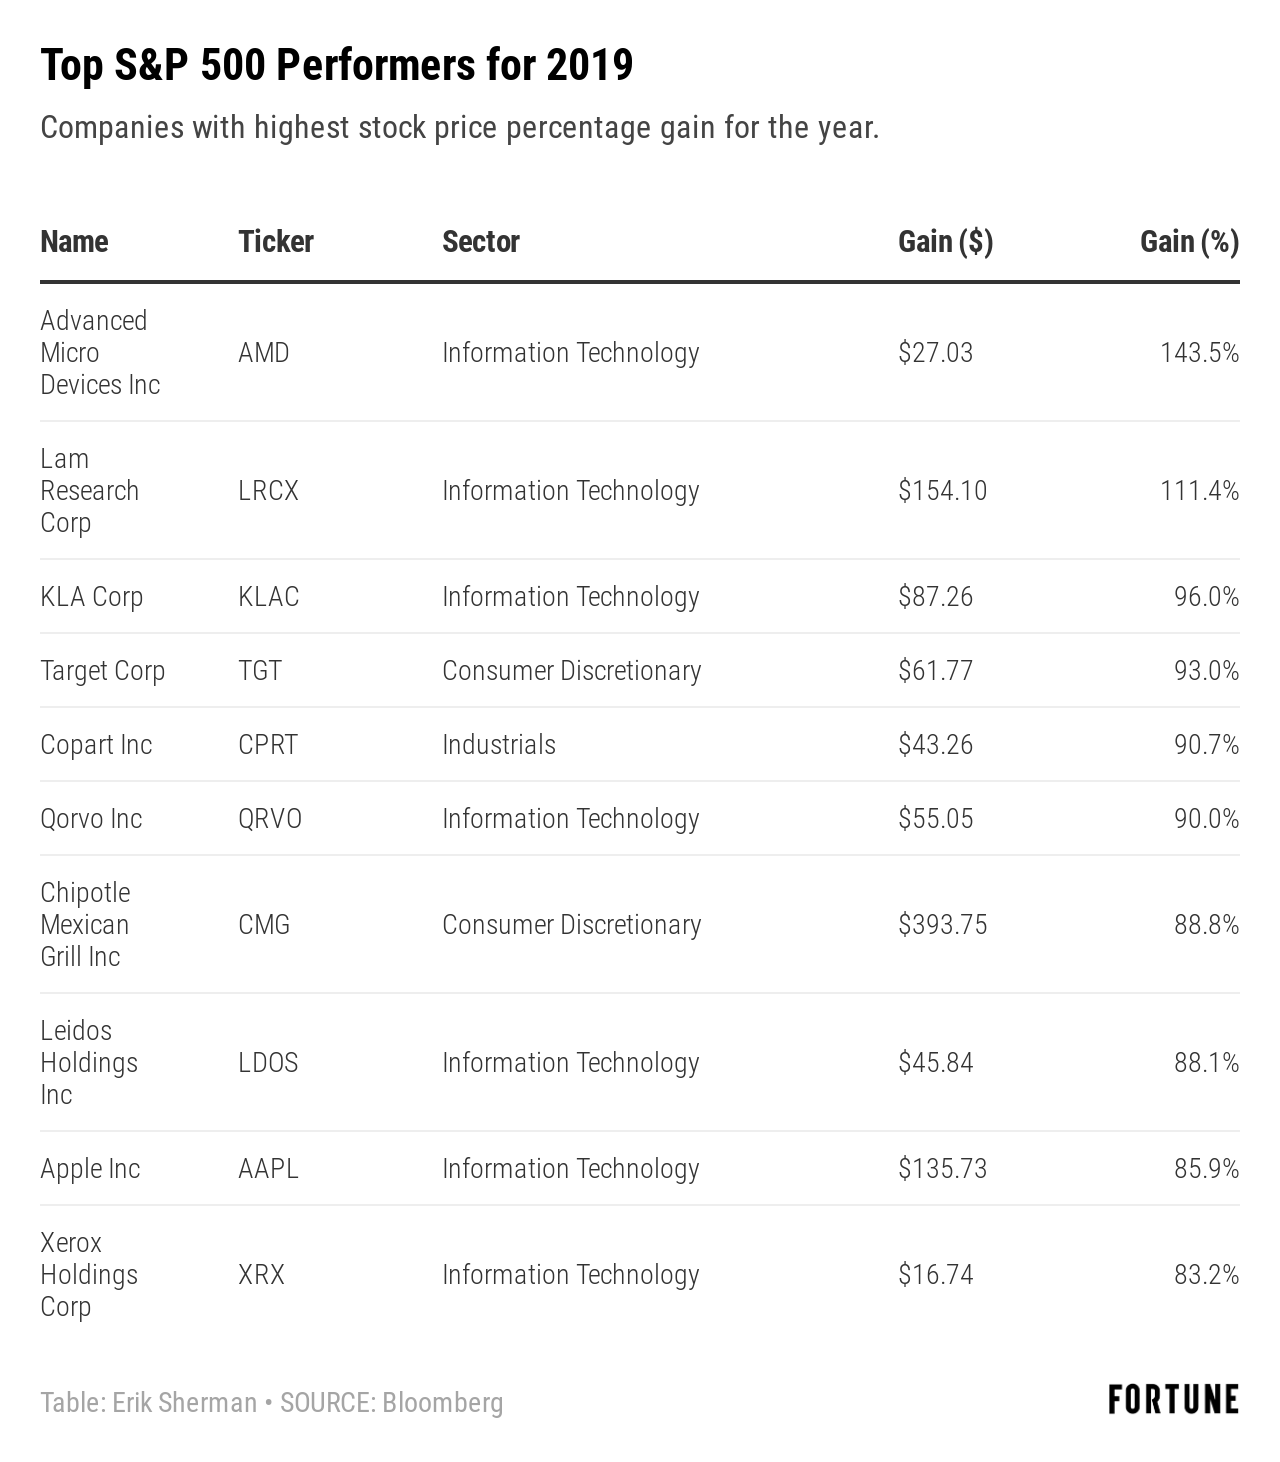Select AMD's 143.5% gain value
Screen dimensions: 1280x1462
point(1199,353)
